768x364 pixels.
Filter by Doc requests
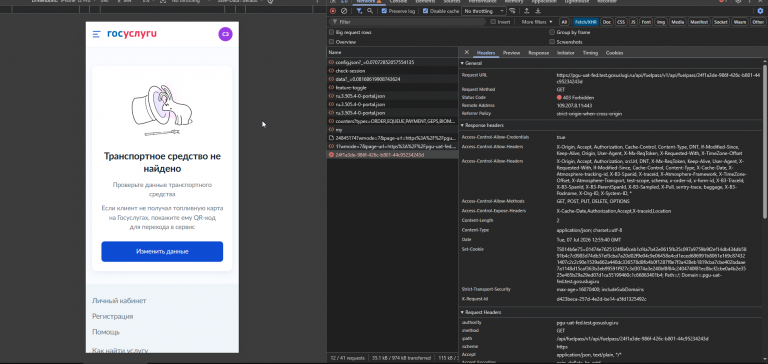click(x=607, y=22)
